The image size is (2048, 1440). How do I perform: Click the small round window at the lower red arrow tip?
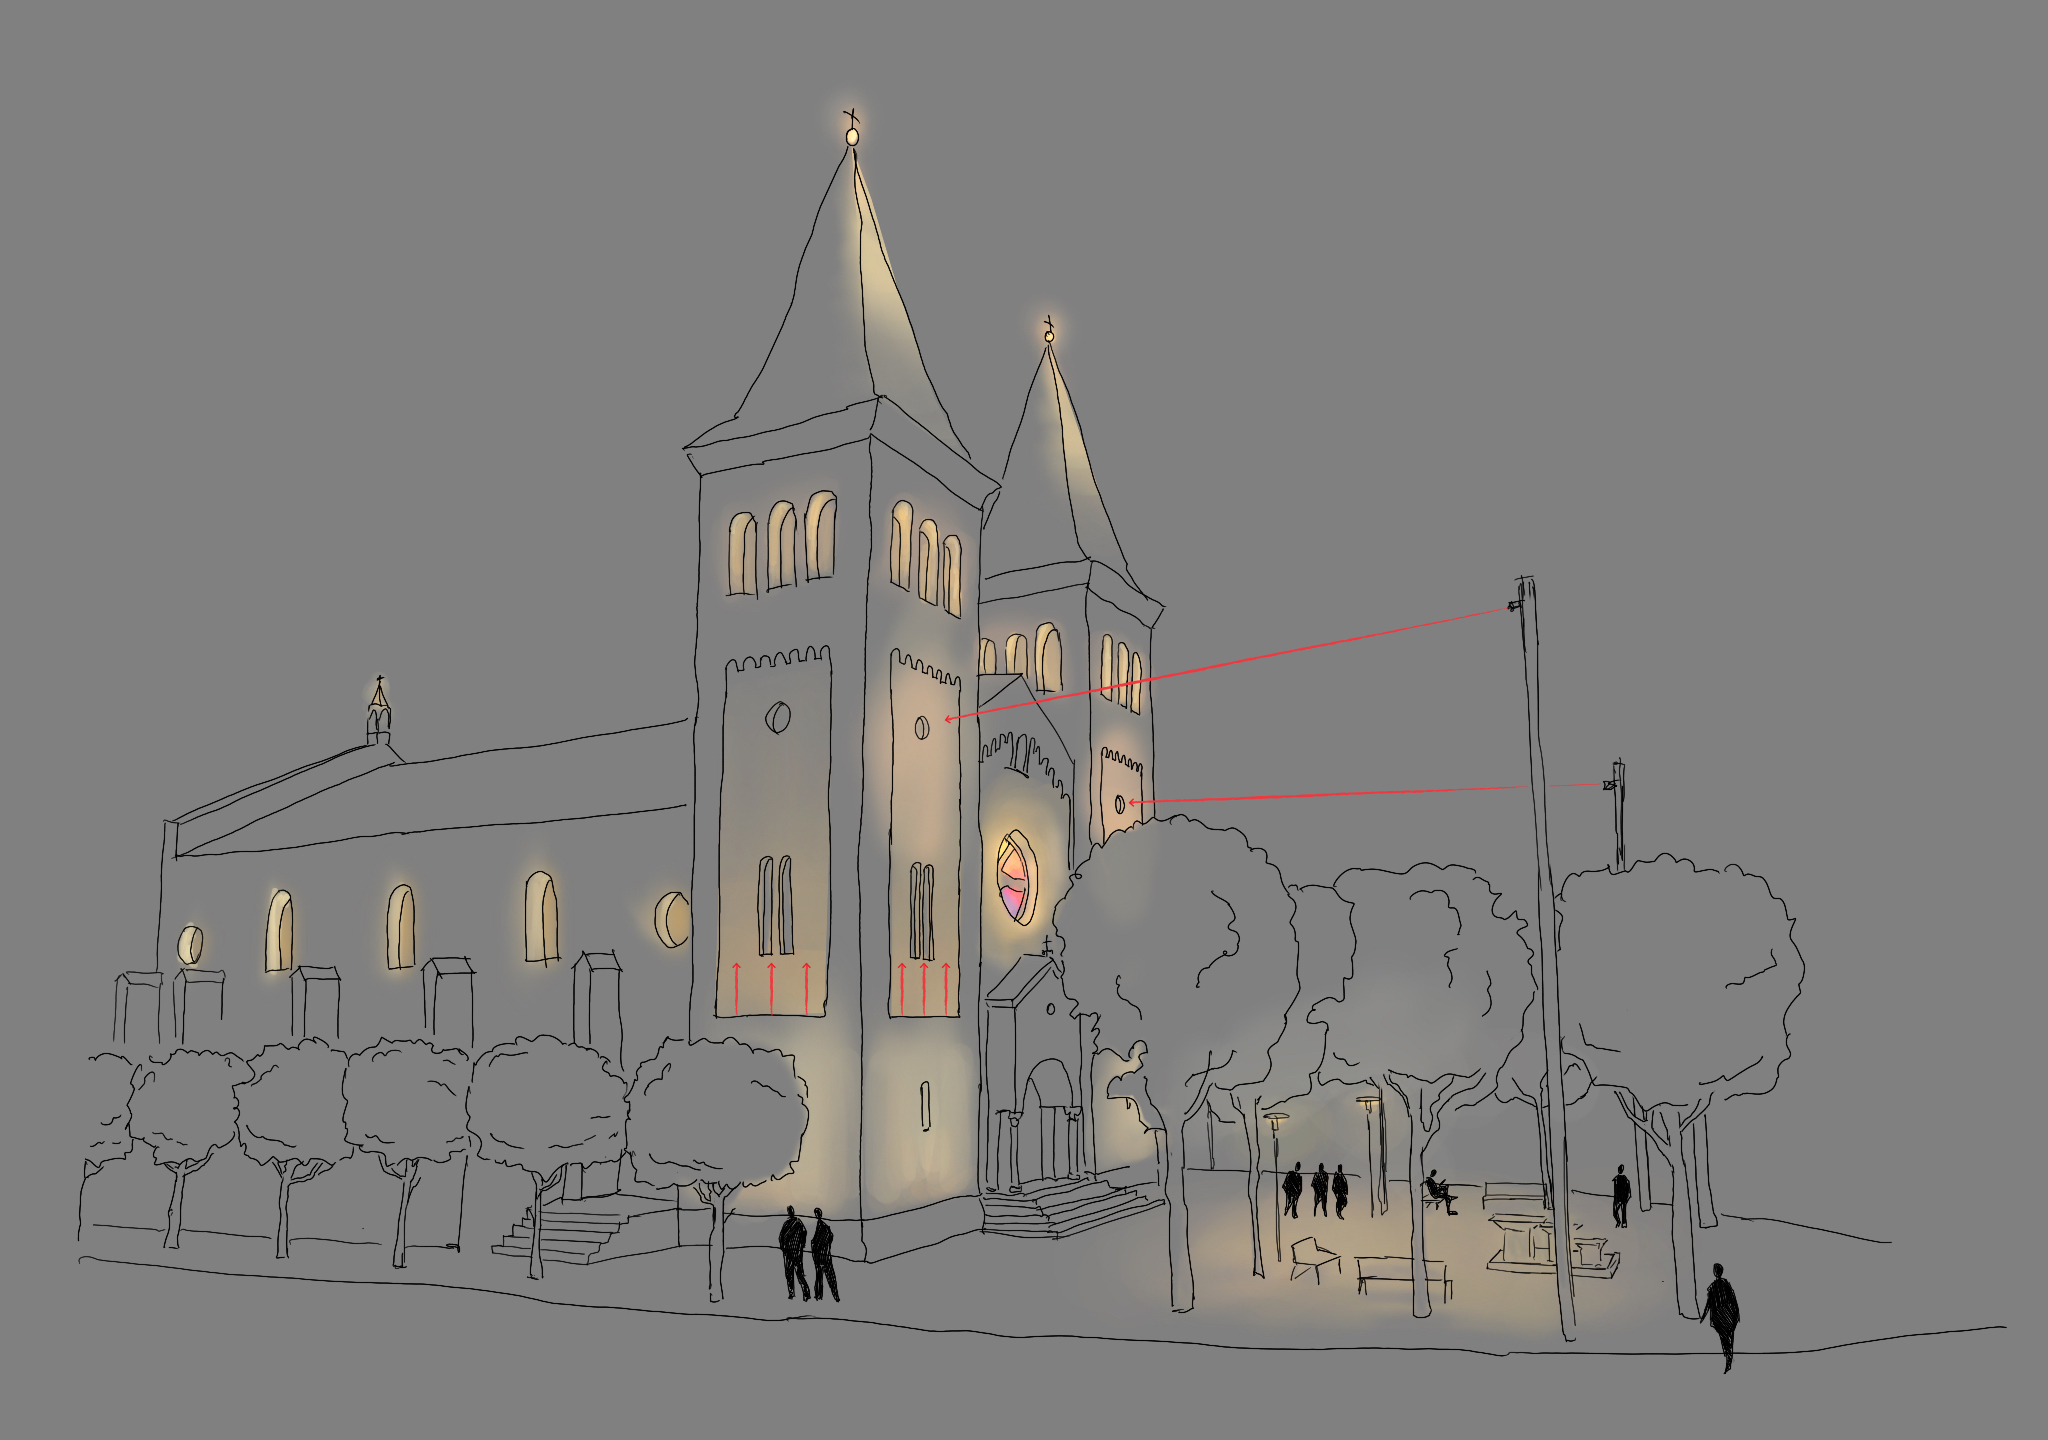(1119, 803)
